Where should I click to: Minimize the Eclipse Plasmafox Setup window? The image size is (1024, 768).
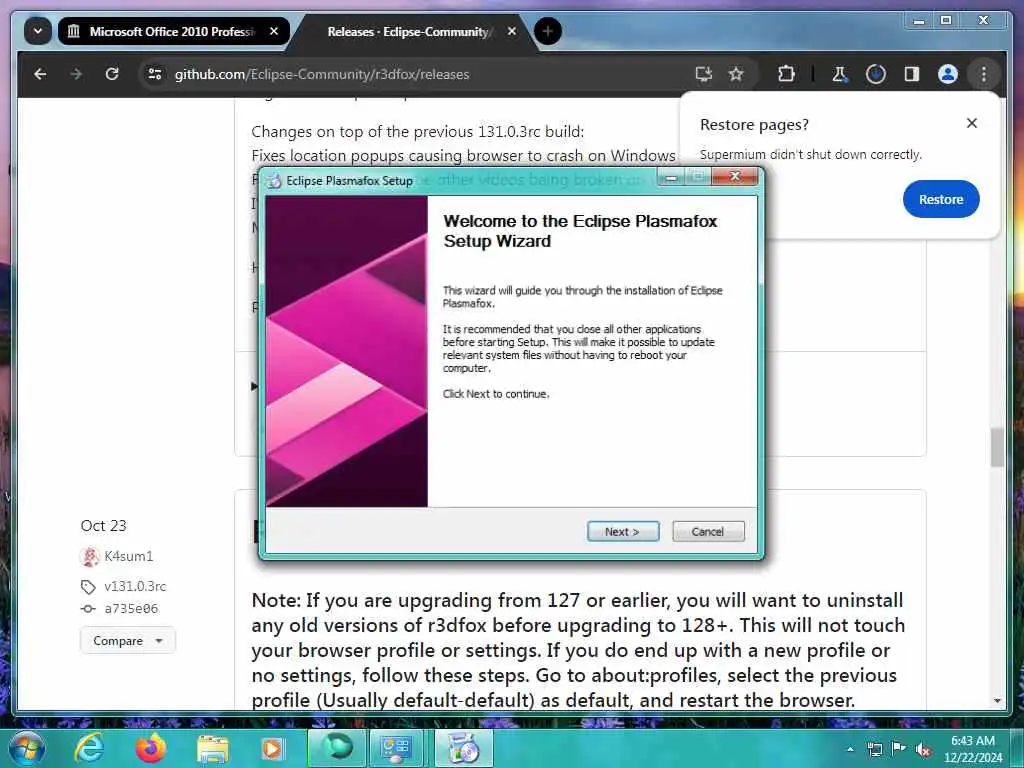[x=671, y=177]
